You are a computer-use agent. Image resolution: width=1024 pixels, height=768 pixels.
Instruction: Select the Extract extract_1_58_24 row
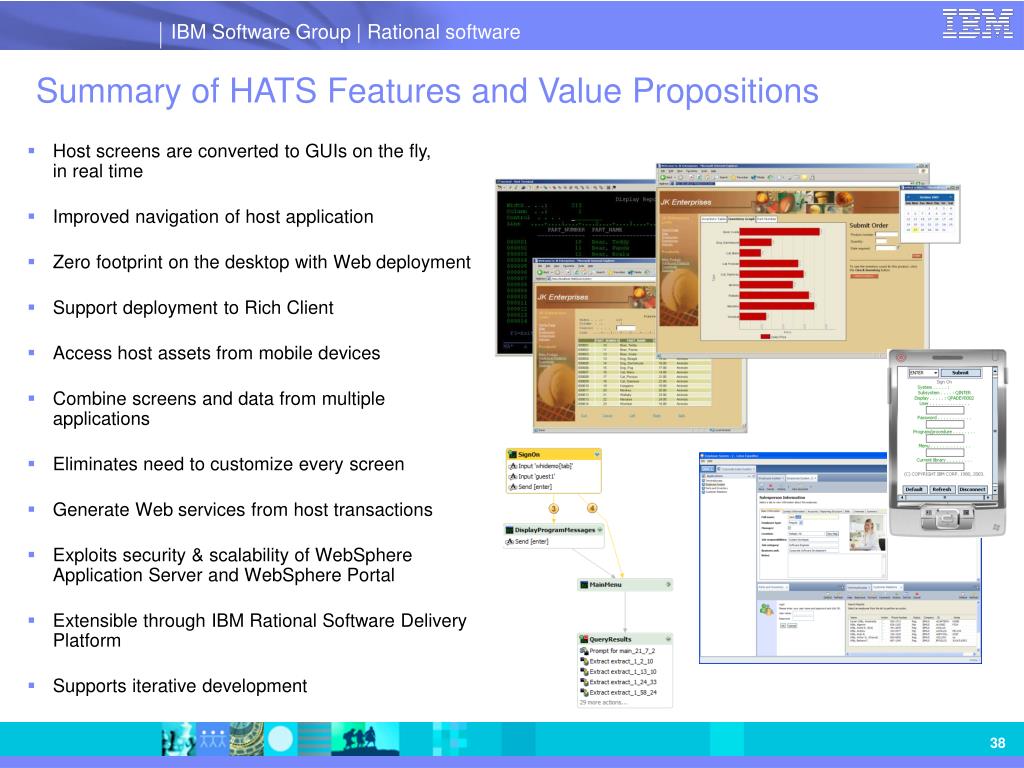point(618,693)
